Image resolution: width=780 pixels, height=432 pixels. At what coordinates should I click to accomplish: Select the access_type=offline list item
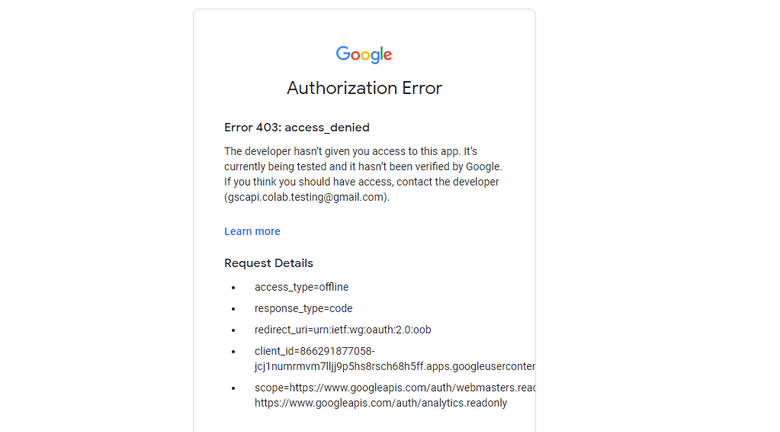coord(301,287)
